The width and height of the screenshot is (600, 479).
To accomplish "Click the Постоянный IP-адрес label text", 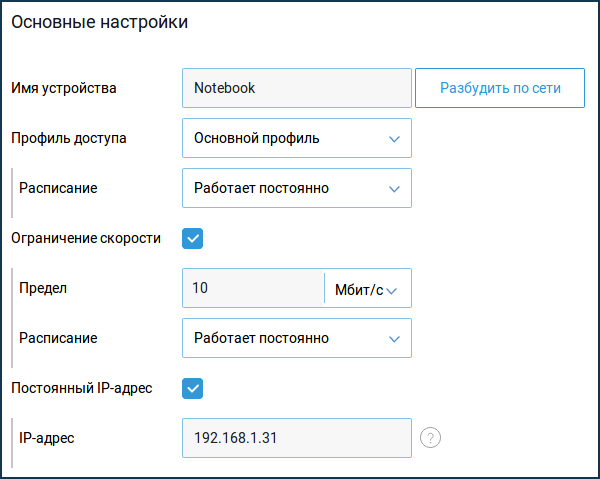I will coord(82,388).
